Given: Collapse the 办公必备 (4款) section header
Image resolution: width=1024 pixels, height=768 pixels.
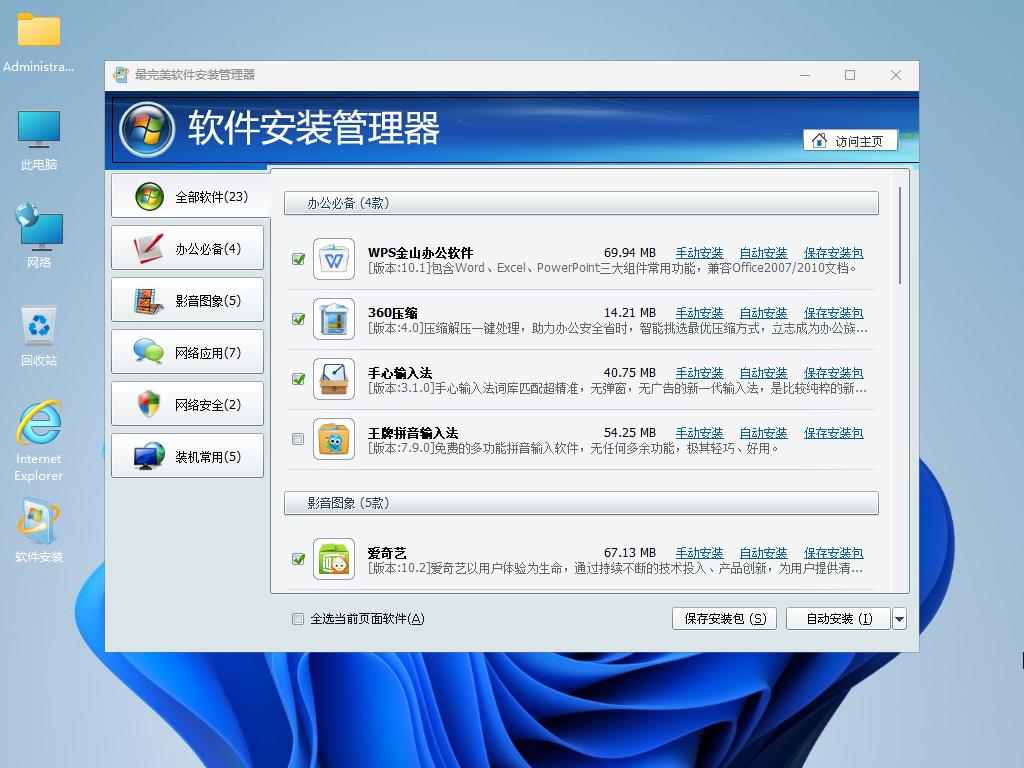Looking at the screenshot, I should tap(581, 203).
